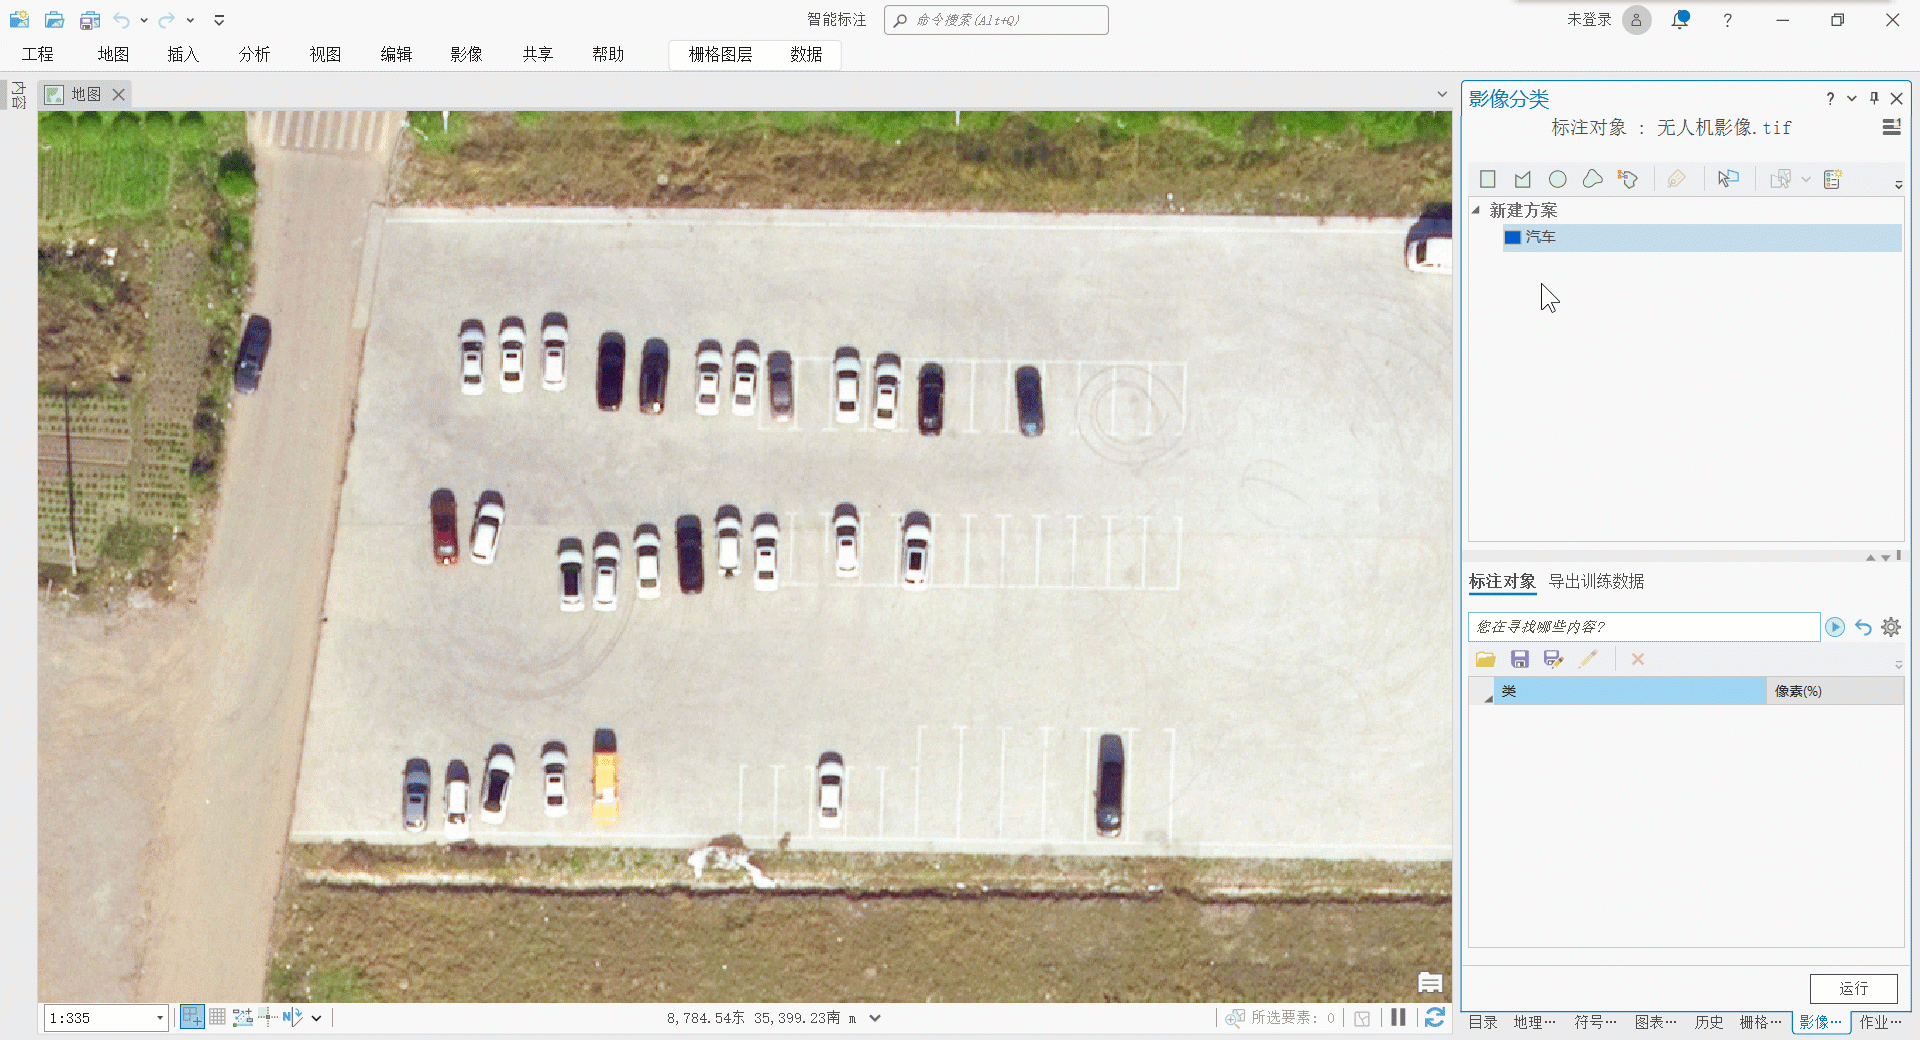
Task: Click the constraints icon in map status bar
Action: (242, 1017)
